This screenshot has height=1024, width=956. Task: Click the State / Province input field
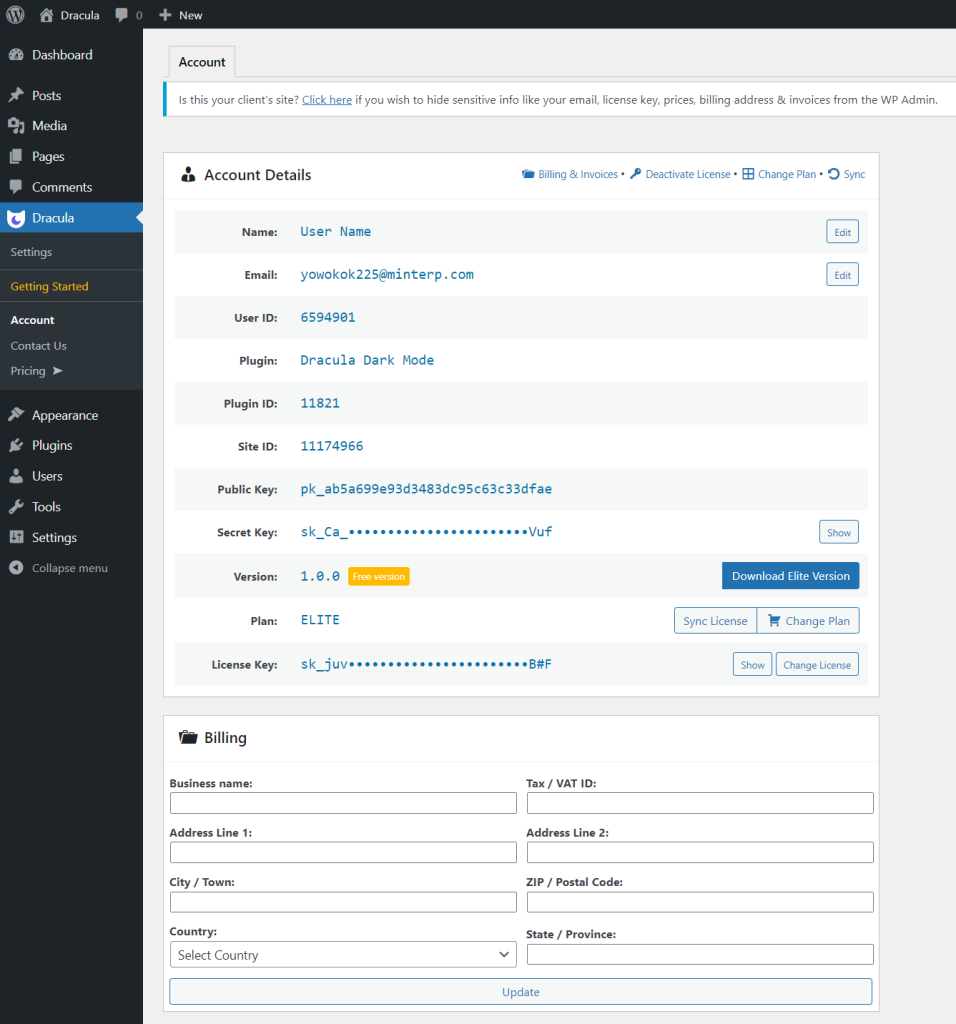pos(700,954)
